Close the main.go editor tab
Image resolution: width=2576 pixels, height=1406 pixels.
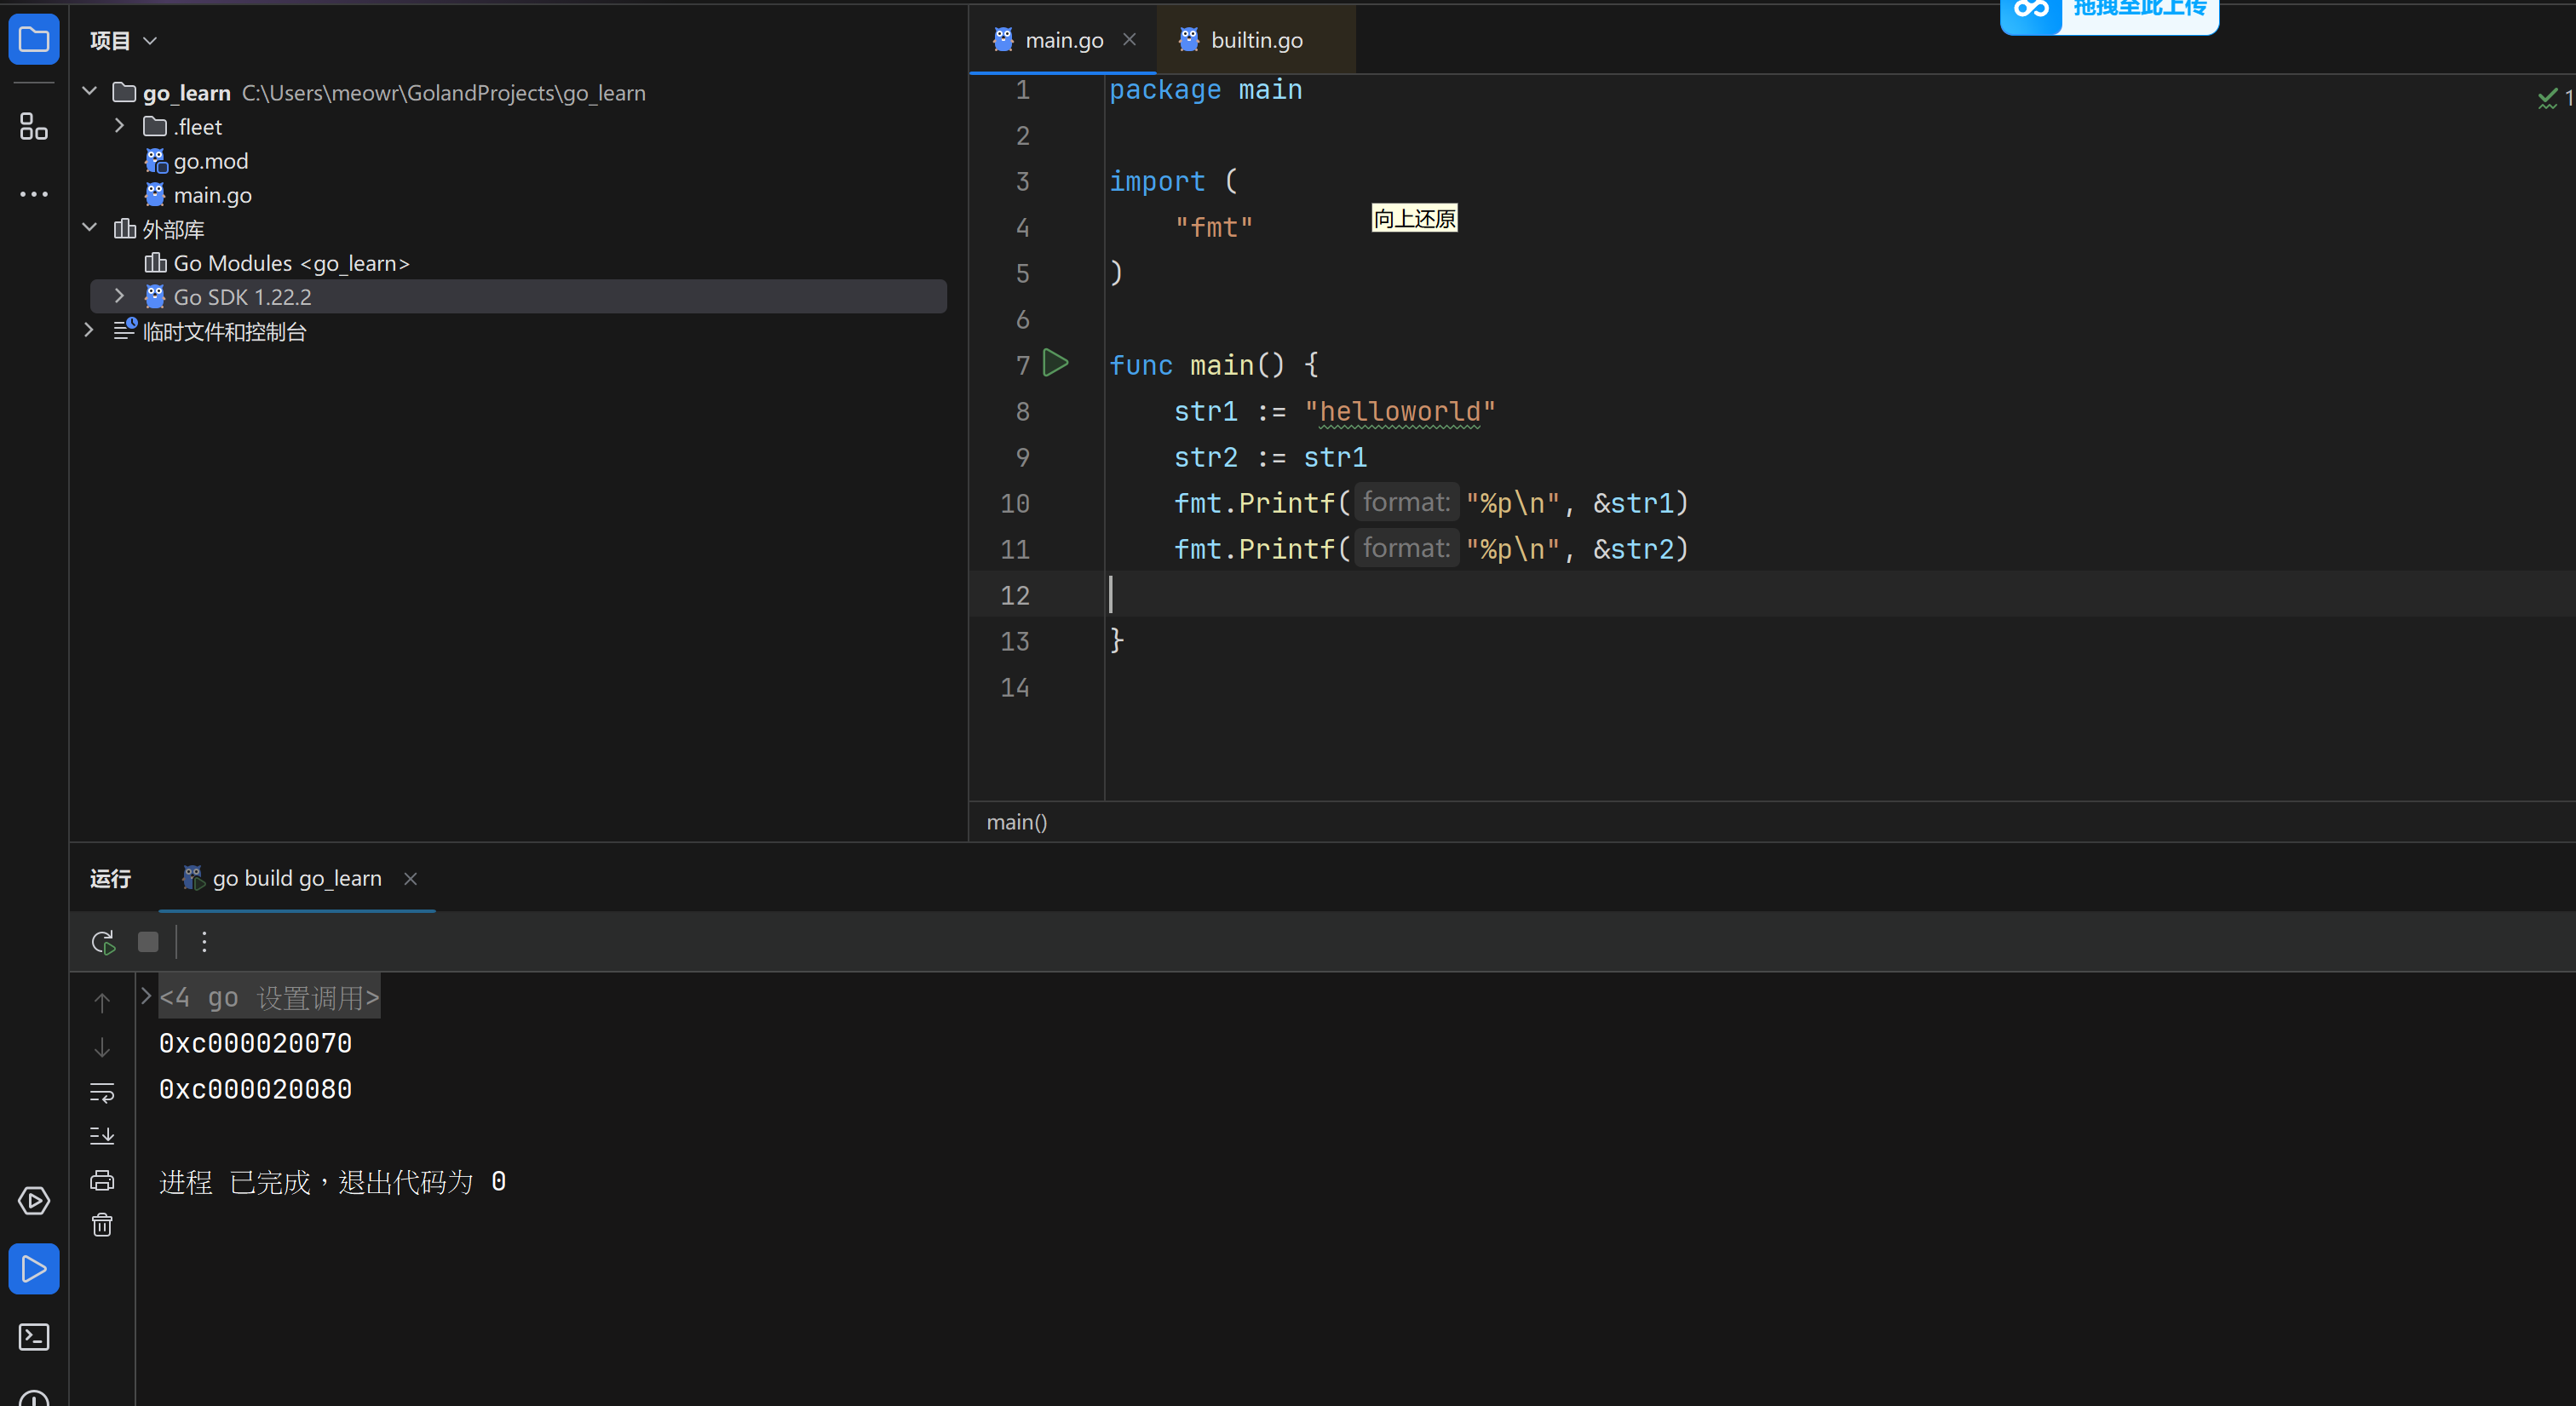(1129, 39)
